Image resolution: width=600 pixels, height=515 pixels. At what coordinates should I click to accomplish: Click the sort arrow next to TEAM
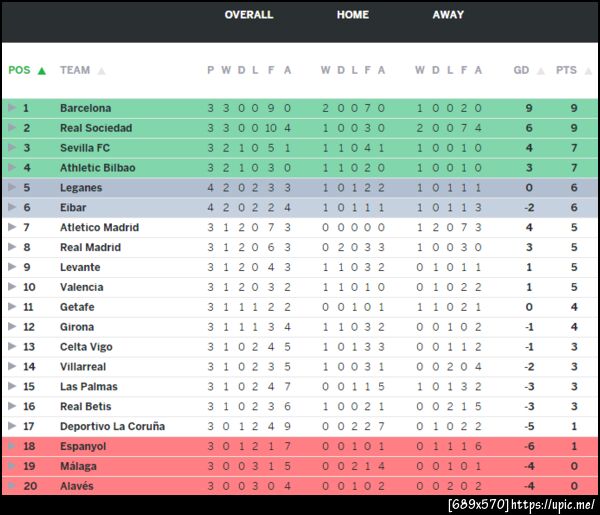click(101, 71)
